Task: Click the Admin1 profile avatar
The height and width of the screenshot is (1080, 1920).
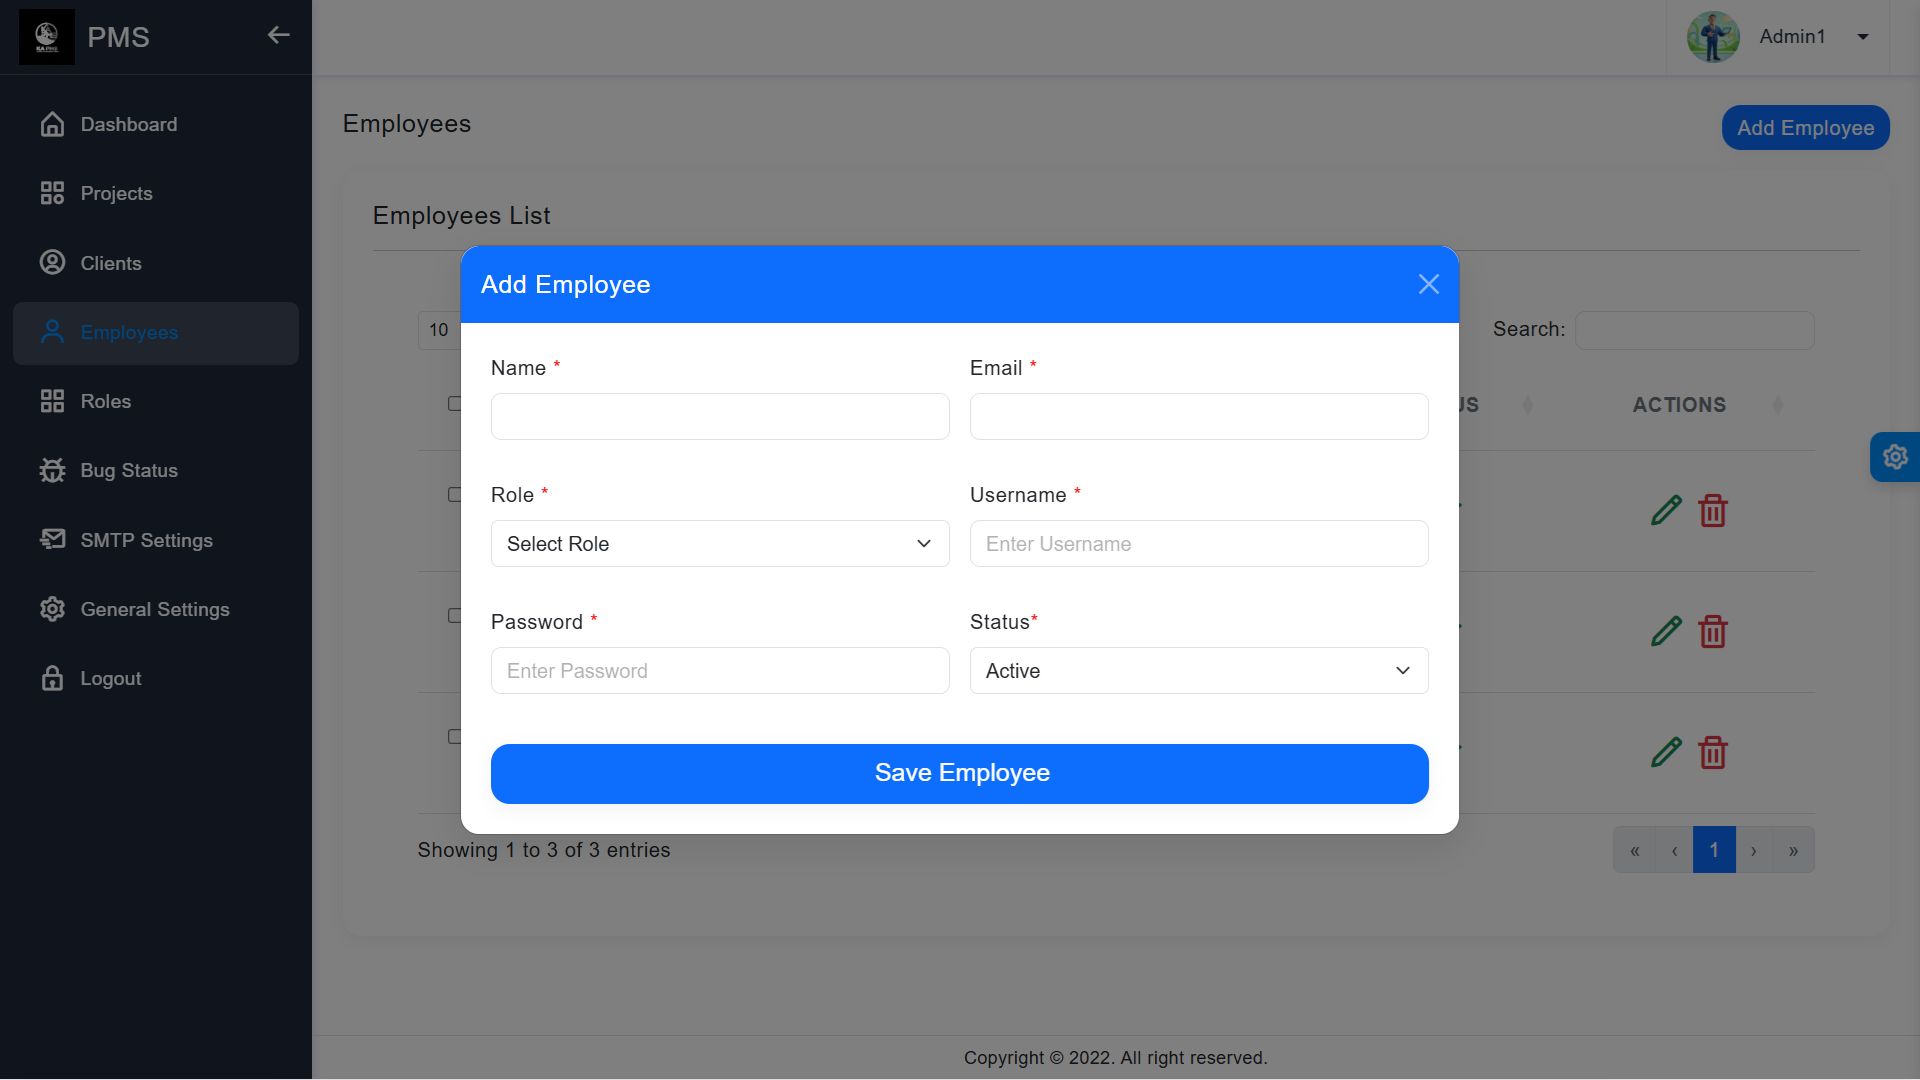Action: point(1713,37)
